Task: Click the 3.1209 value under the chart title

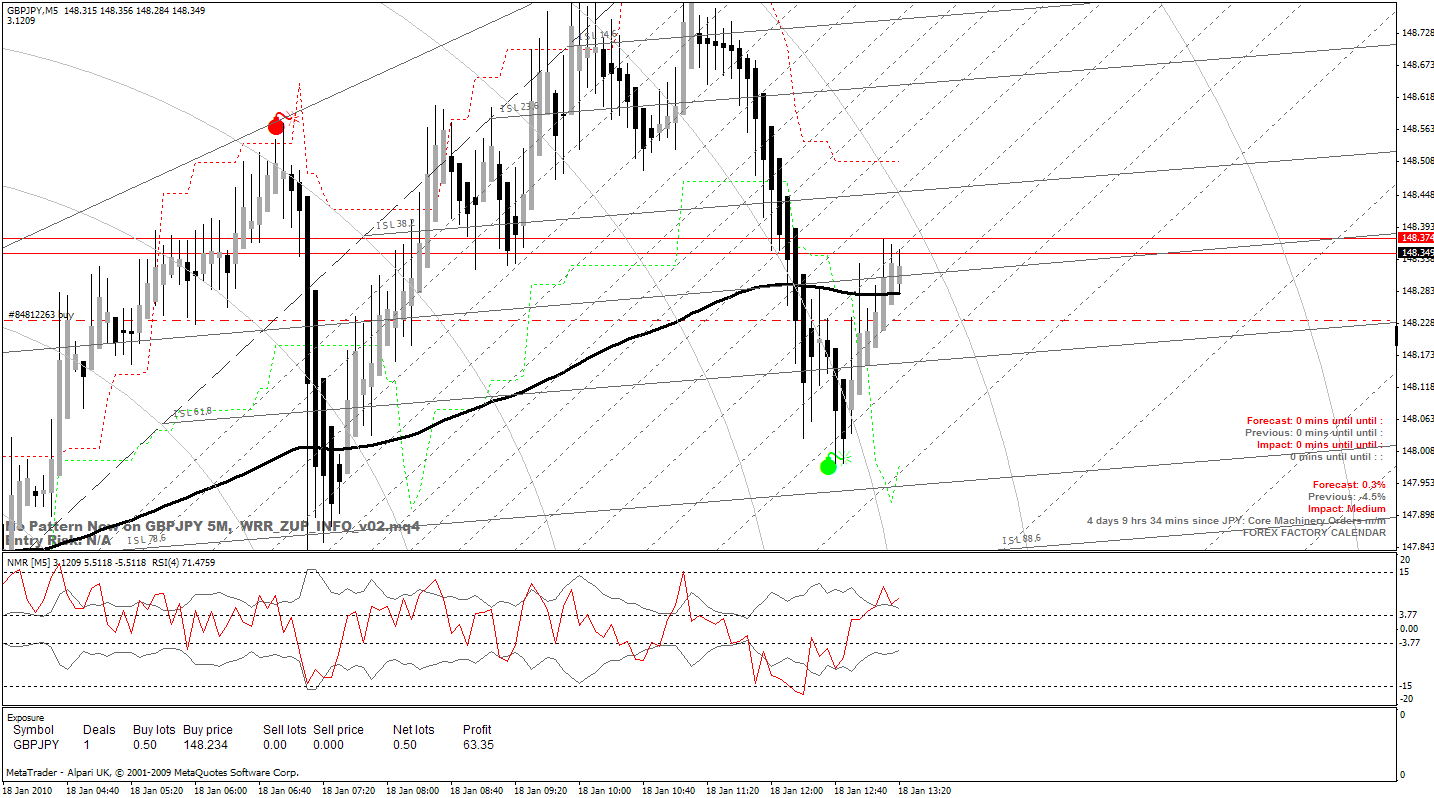Action: point(21,21)
